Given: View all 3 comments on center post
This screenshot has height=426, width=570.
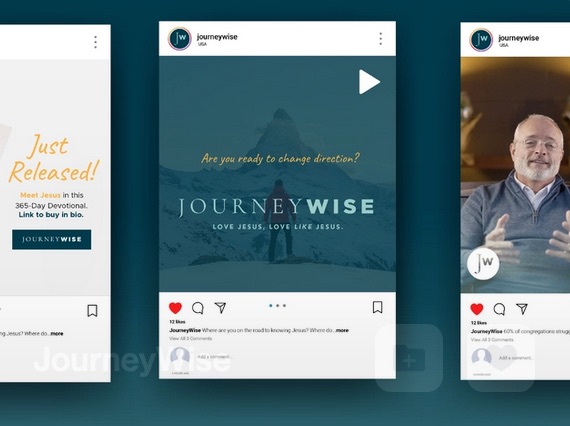Looking at the screenshot, I should pos(190,338).
